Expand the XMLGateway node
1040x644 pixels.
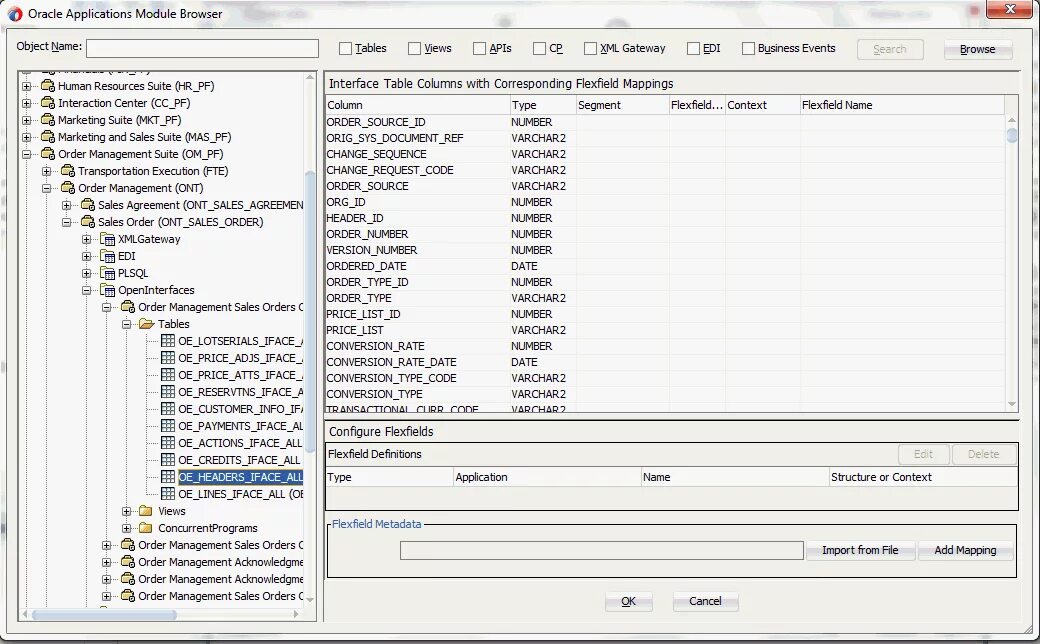click(x=86, y=239)
